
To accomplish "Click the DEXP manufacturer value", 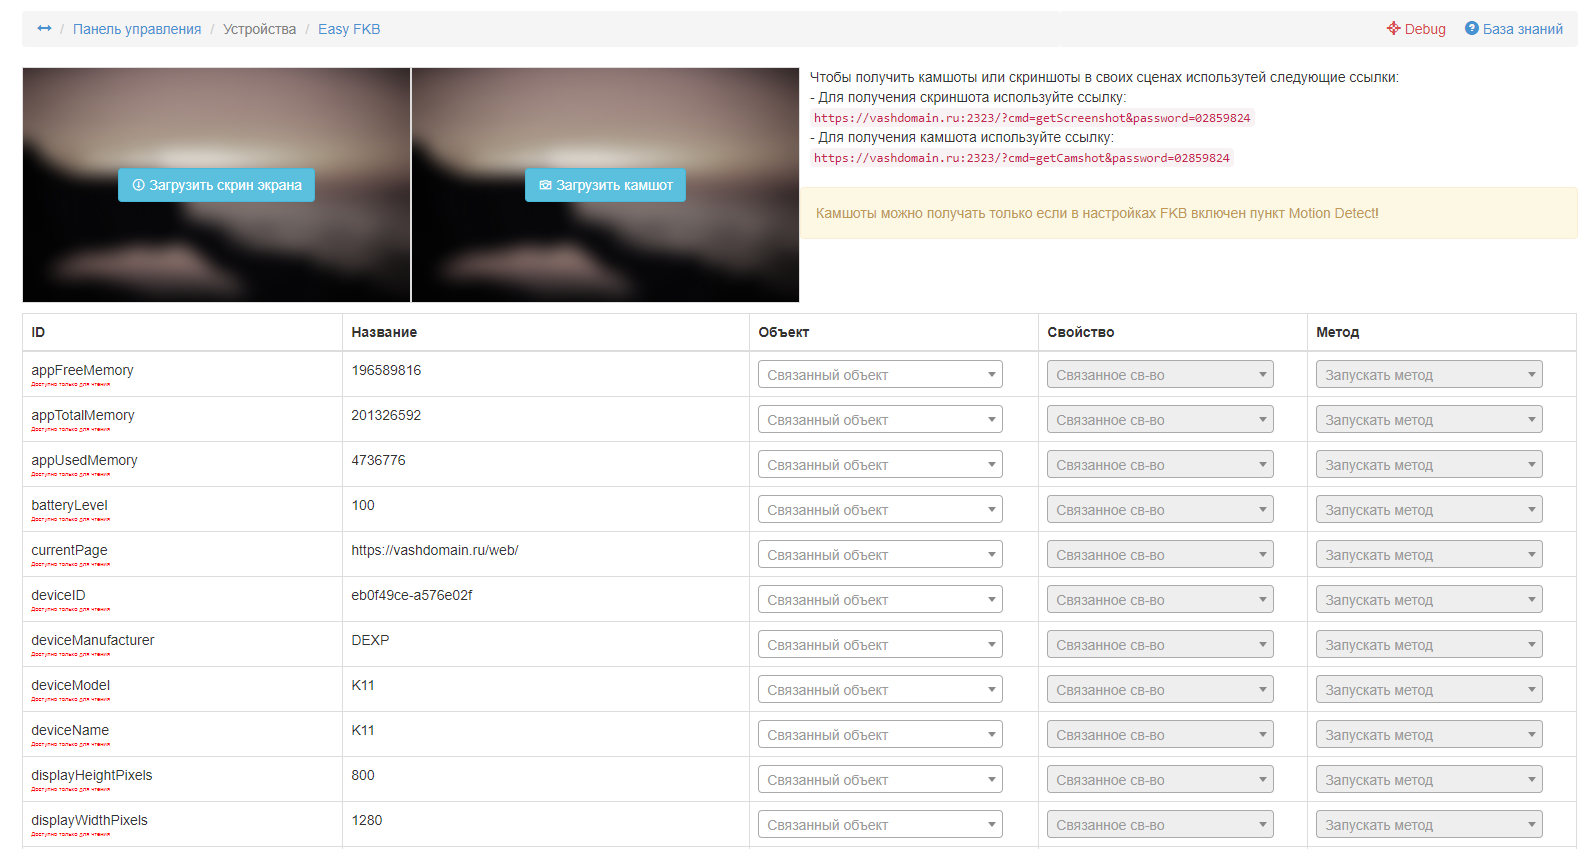I will tap(370, 640).
